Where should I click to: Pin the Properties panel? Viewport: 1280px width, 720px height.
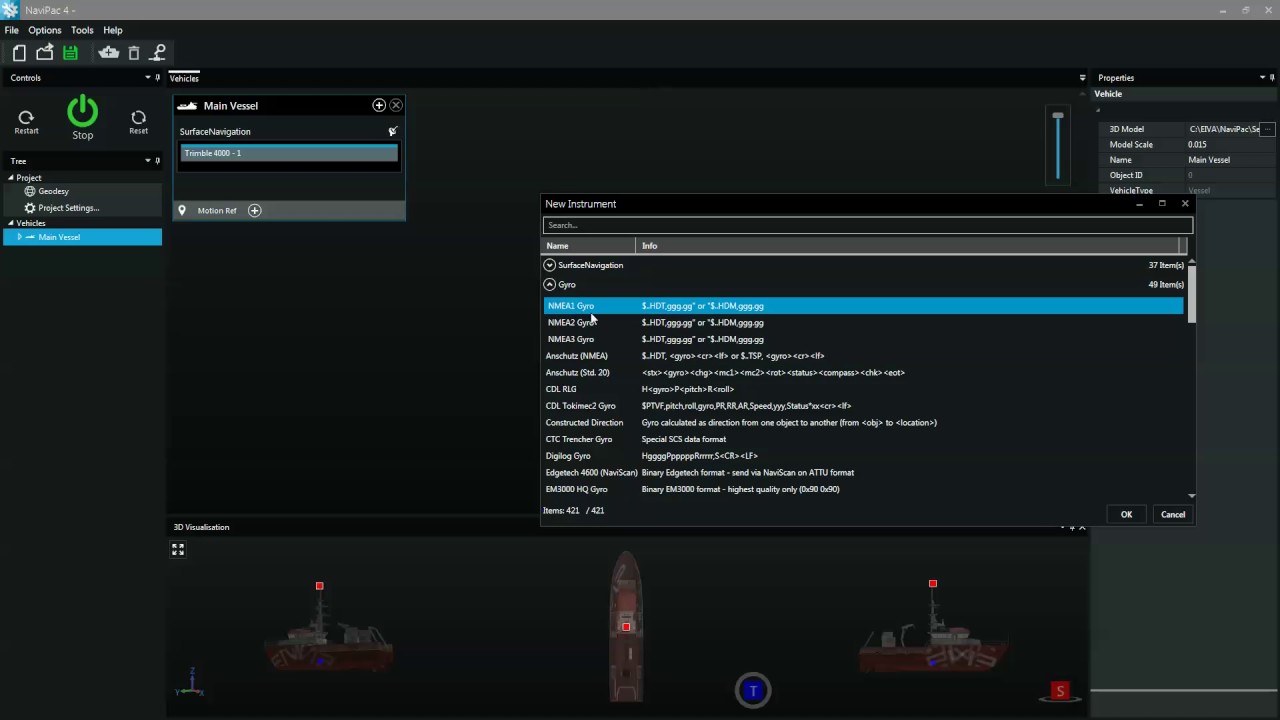click(x=1273, y=77)
